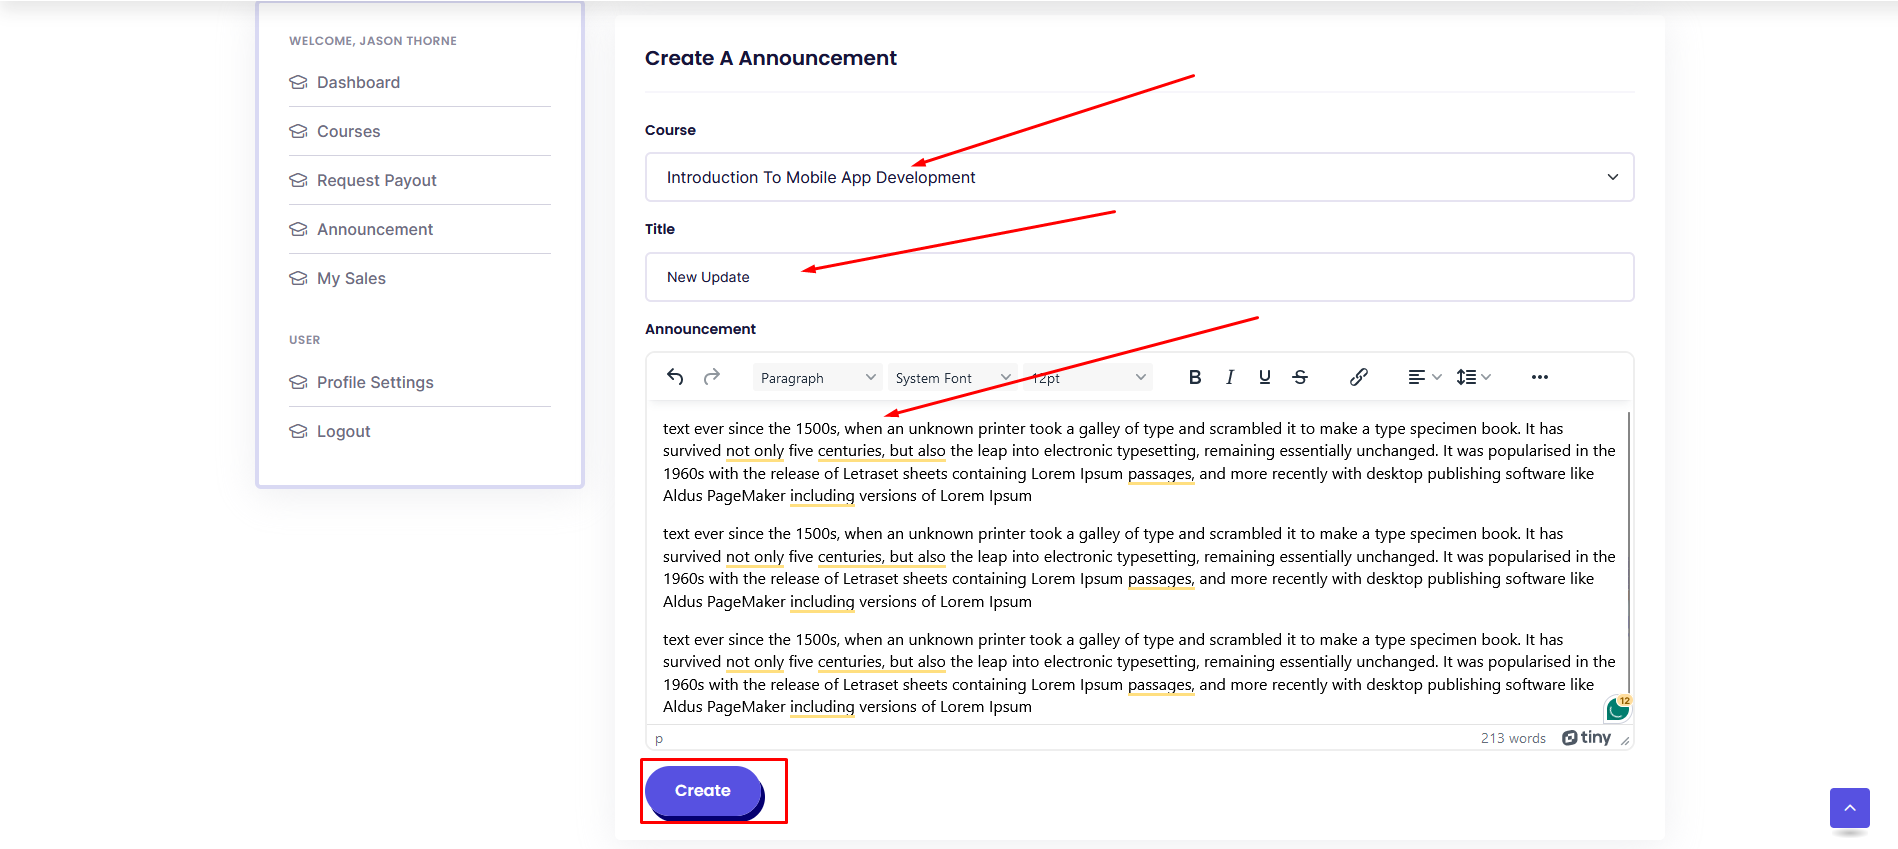1898x849 pixels.
Task: Click the editor resize handle icon
Action: (x=1625, y=740)
